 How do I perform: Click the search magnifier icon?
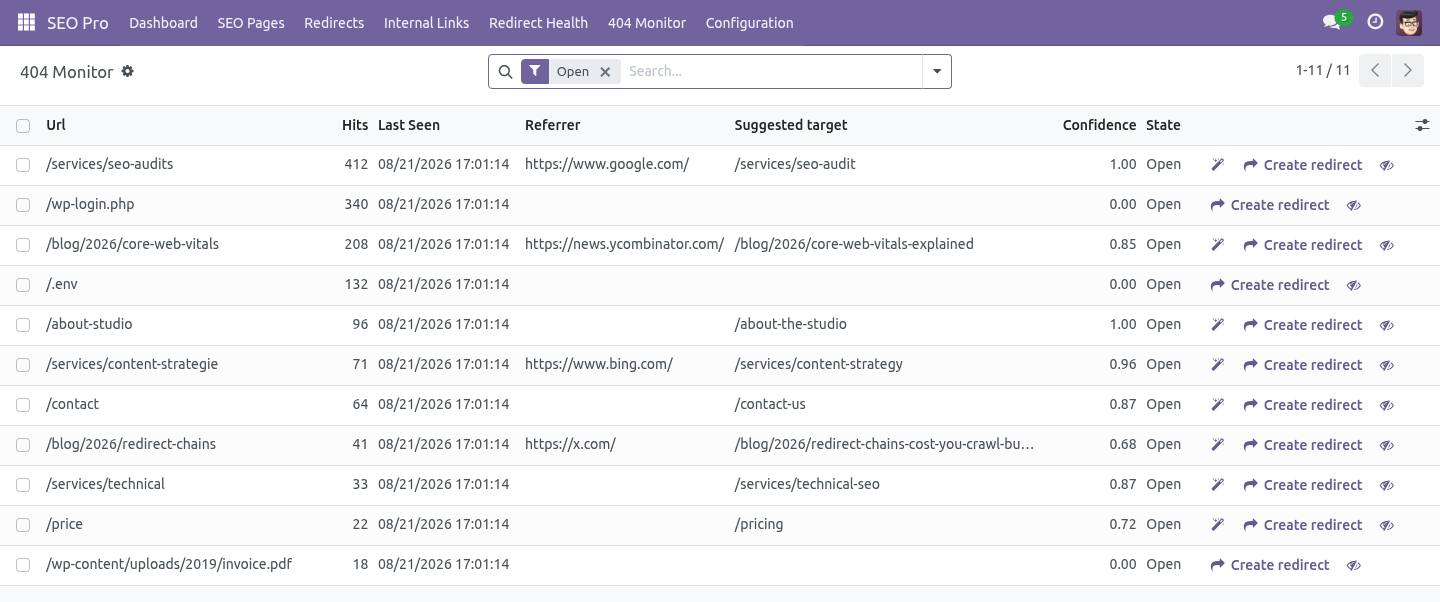coord(505,72)
